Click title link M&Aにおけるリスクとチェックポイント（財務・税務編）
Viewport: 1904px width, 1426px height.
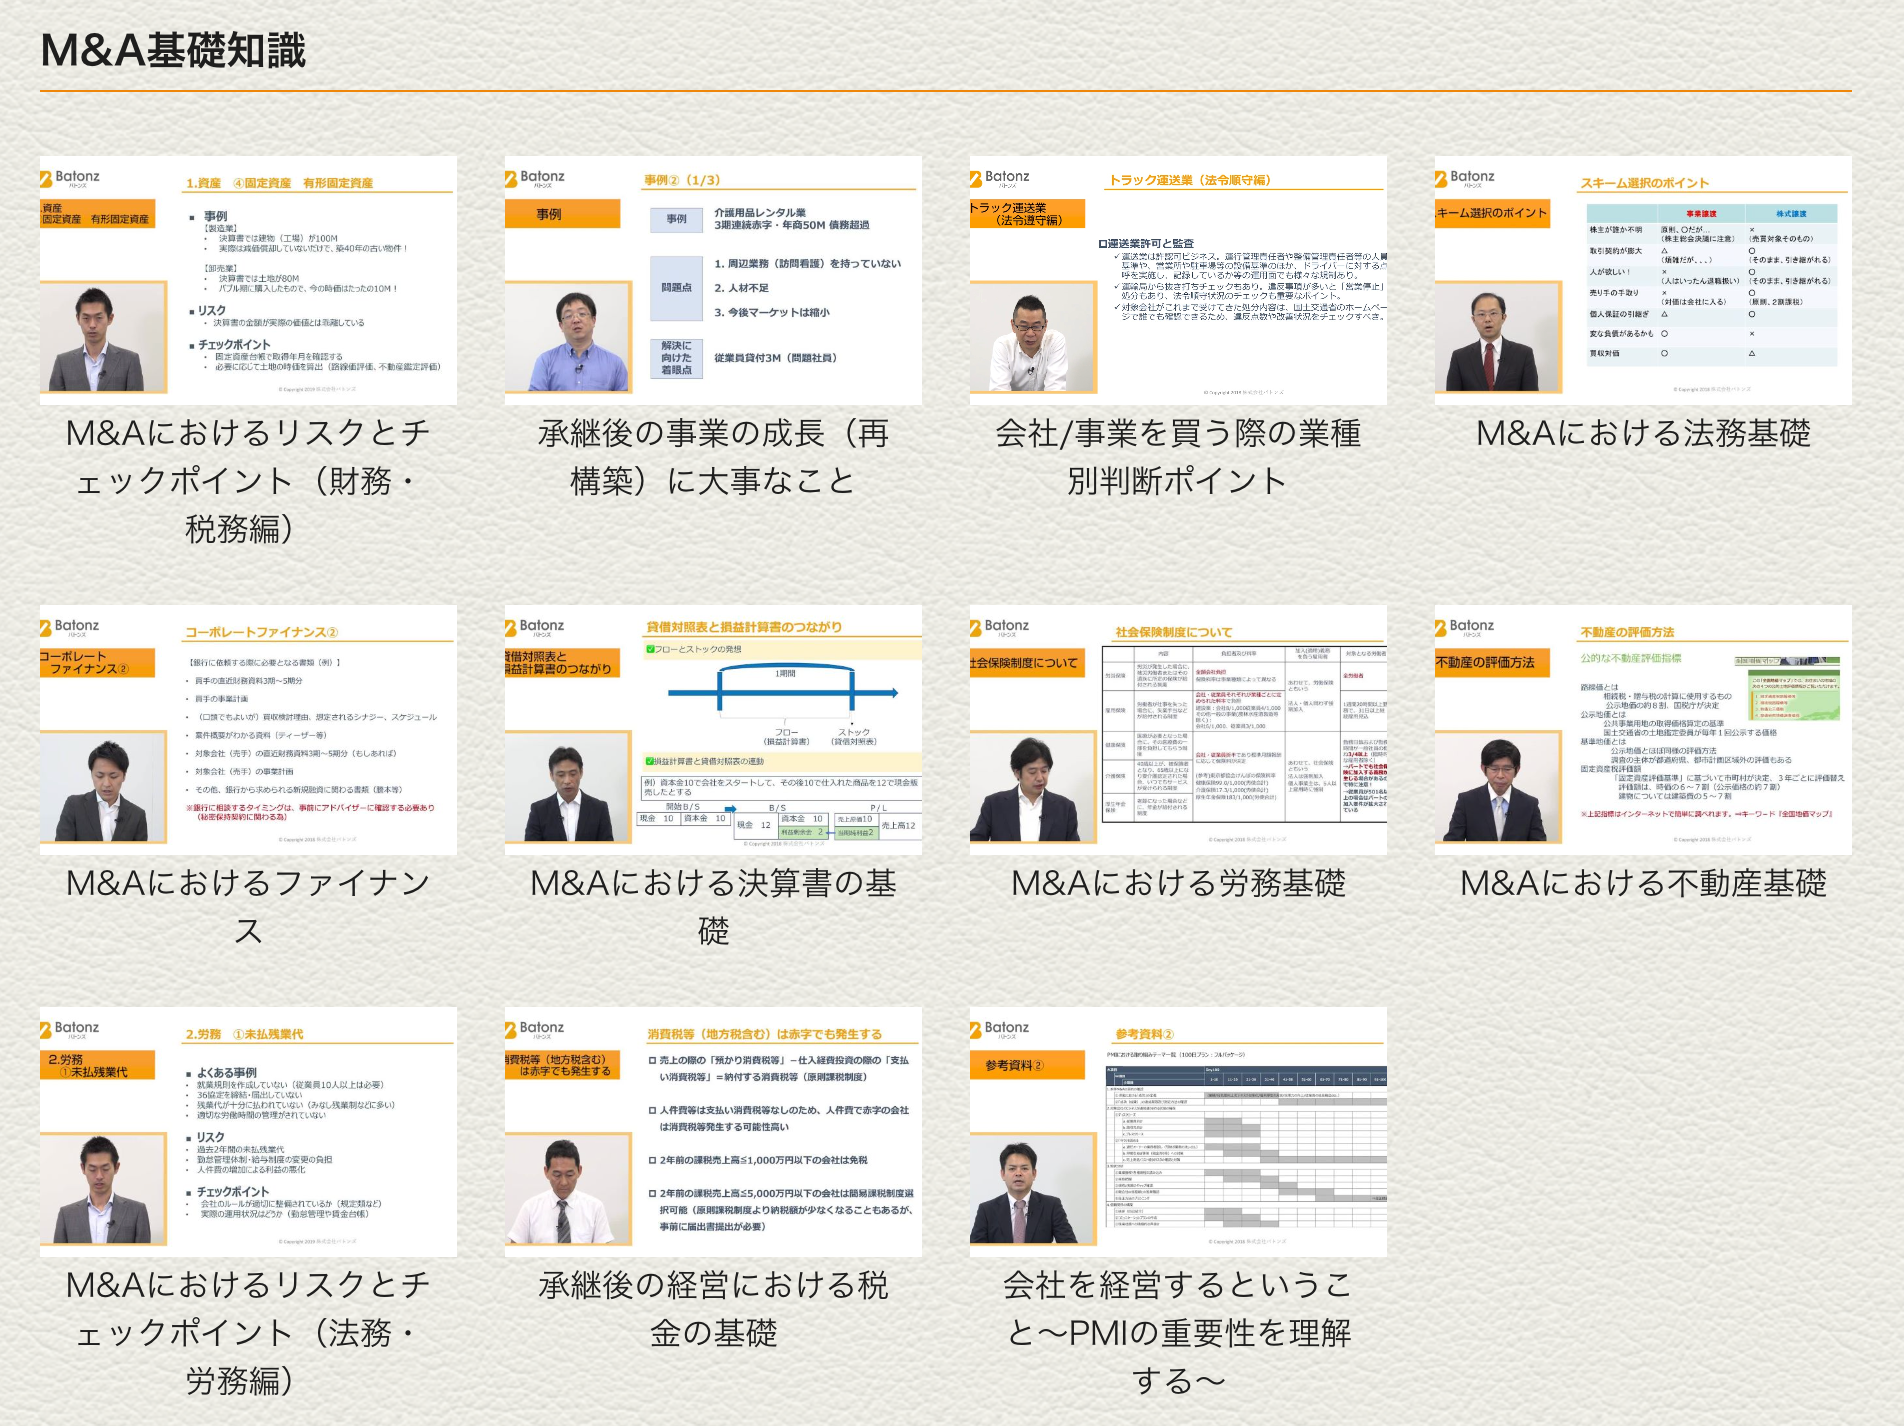tap(248, 481)
